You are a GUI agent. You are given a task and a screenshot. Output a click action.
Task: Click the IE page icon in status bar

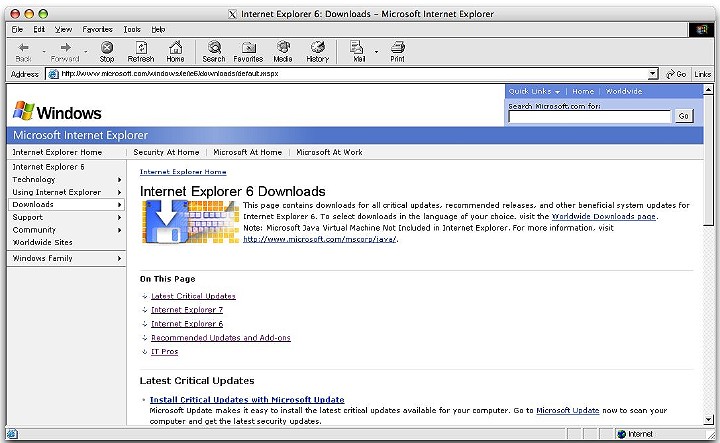[x=12, y=434]
